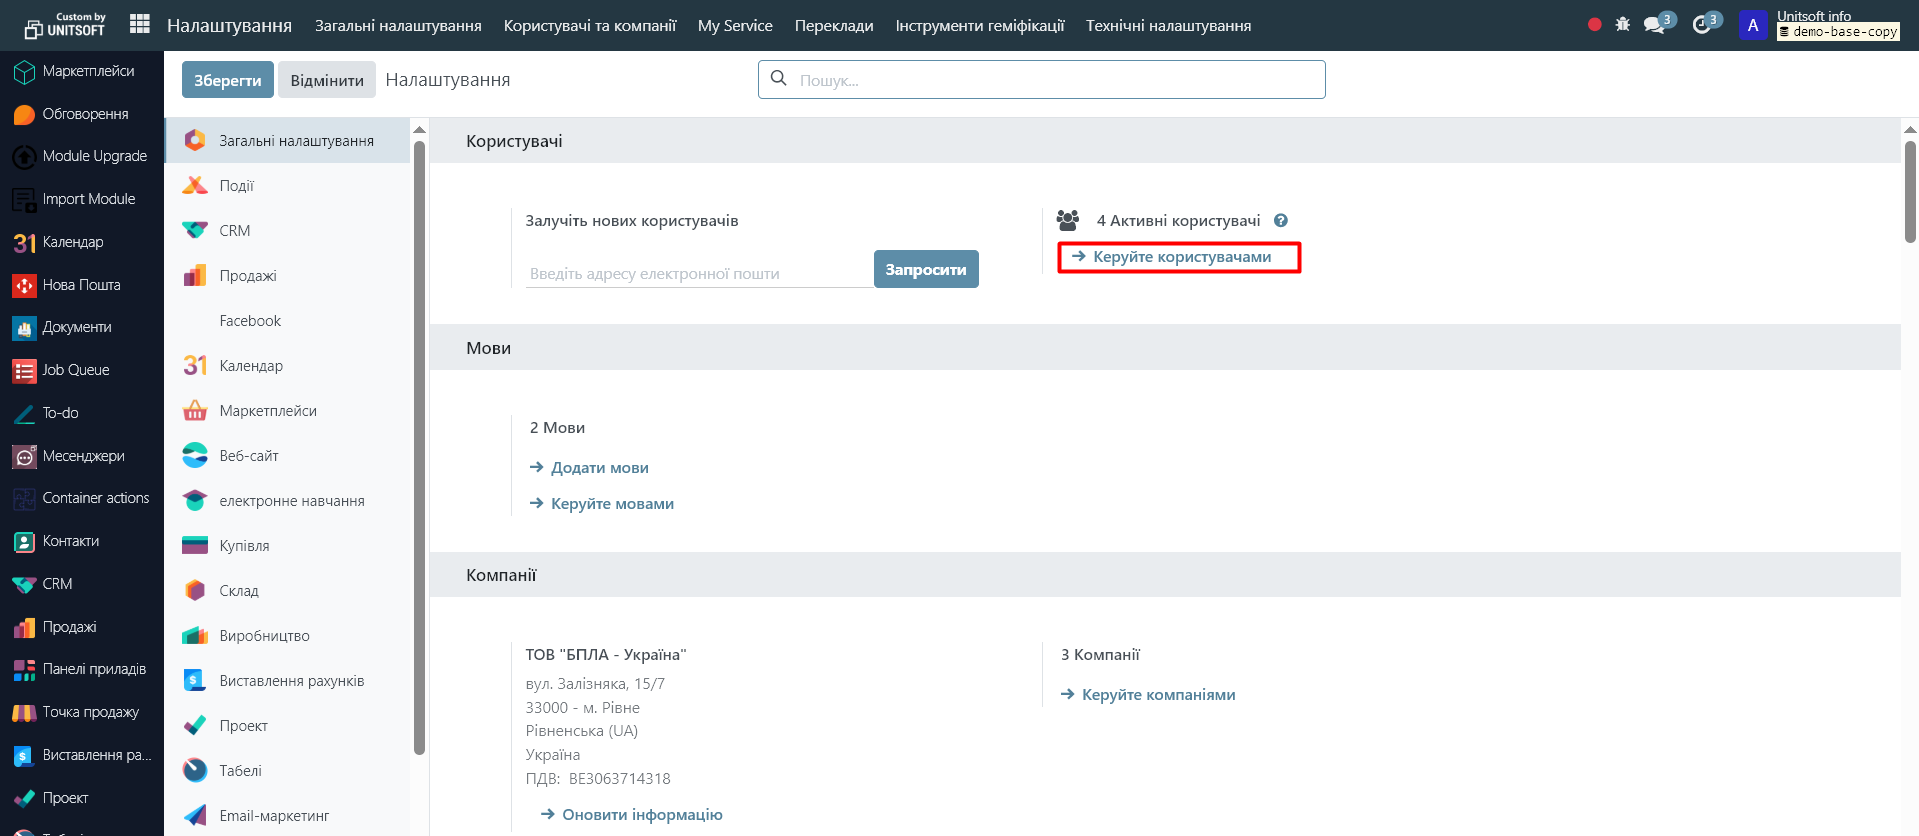The image size is (1919, 836).
Task: Open Месенджери in the left app sidebar
Action: tap(83, 456)
